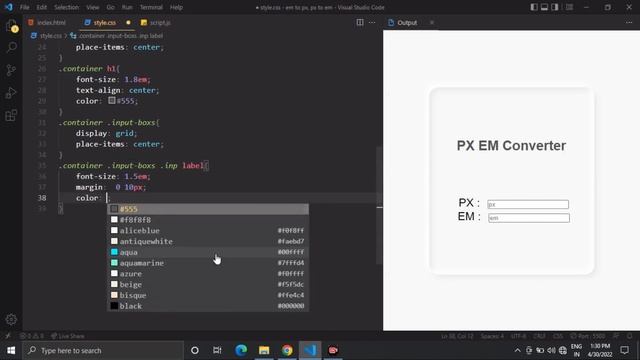This screenshot has width=640, height=360.
Task: Open the View menu
Action: 93,7
